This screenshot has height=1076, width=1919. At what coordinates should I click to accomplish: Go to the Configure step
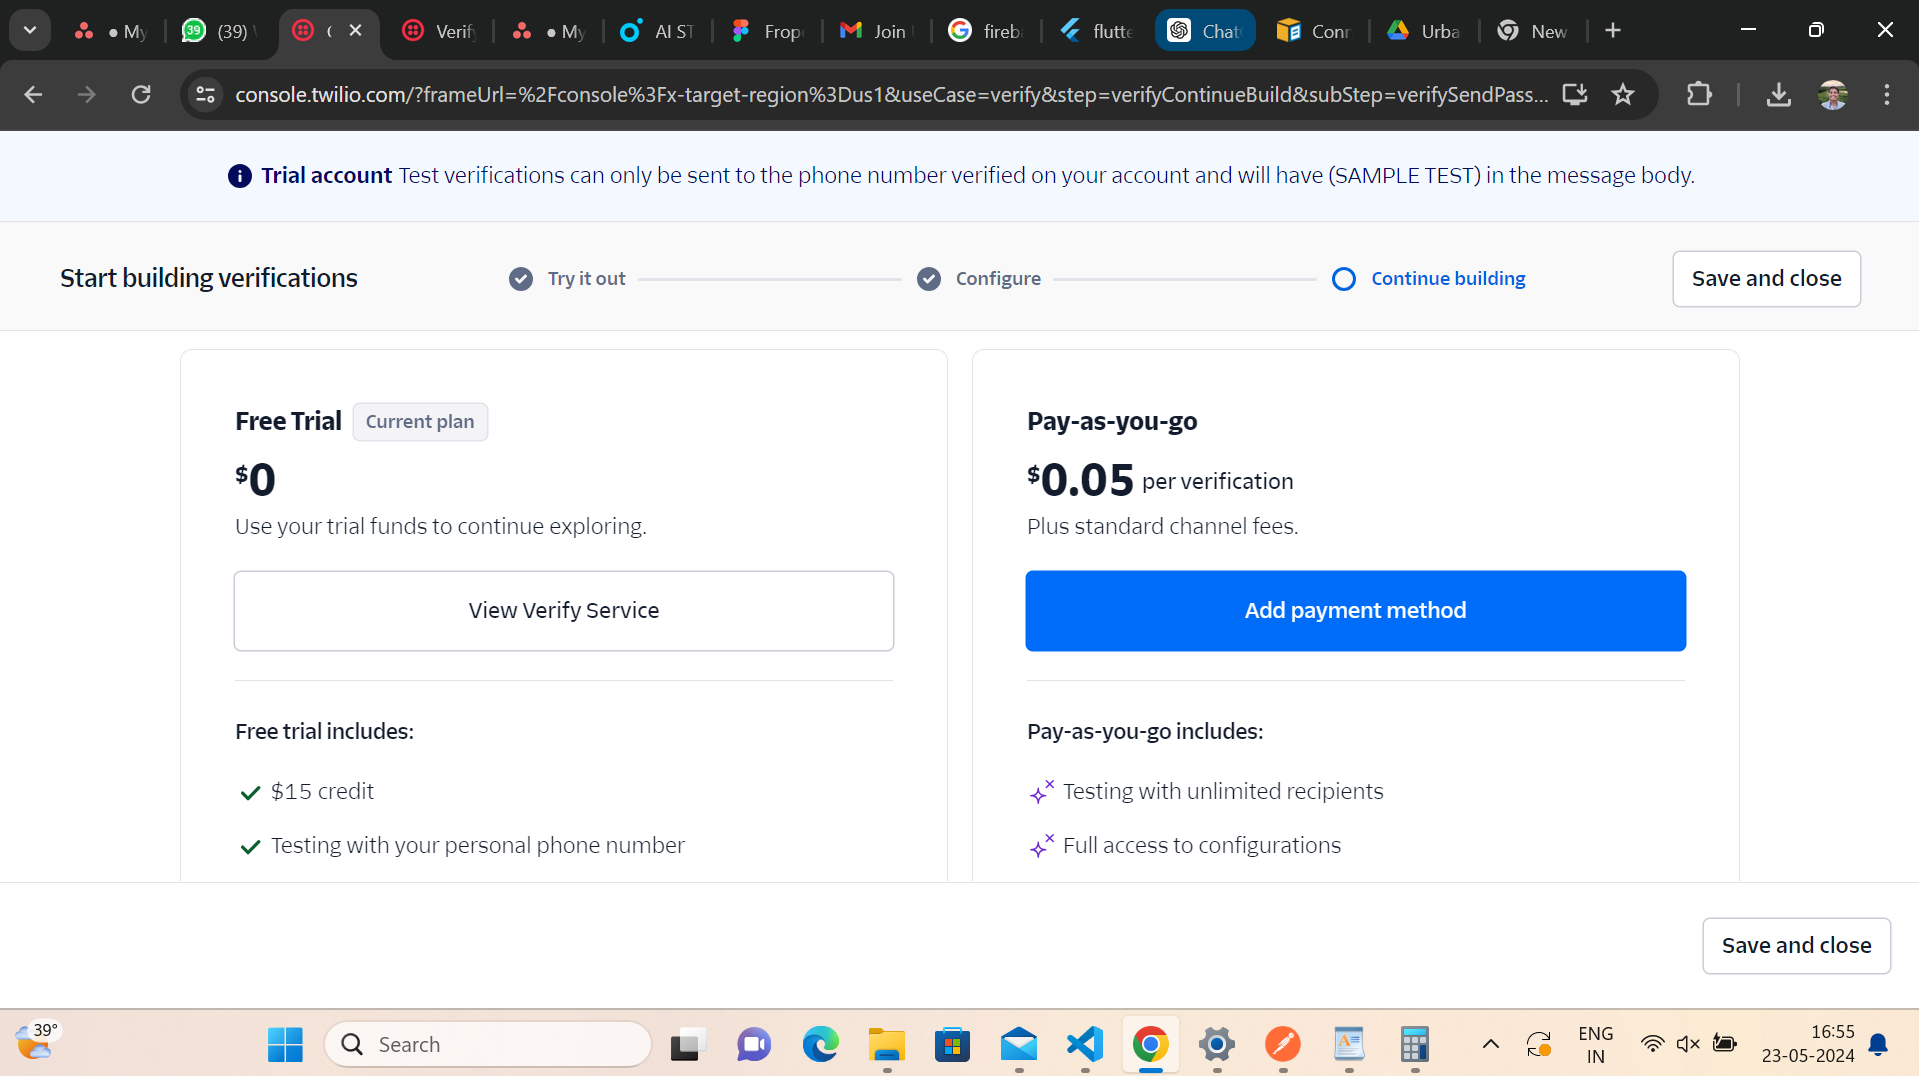coord(979,278)
